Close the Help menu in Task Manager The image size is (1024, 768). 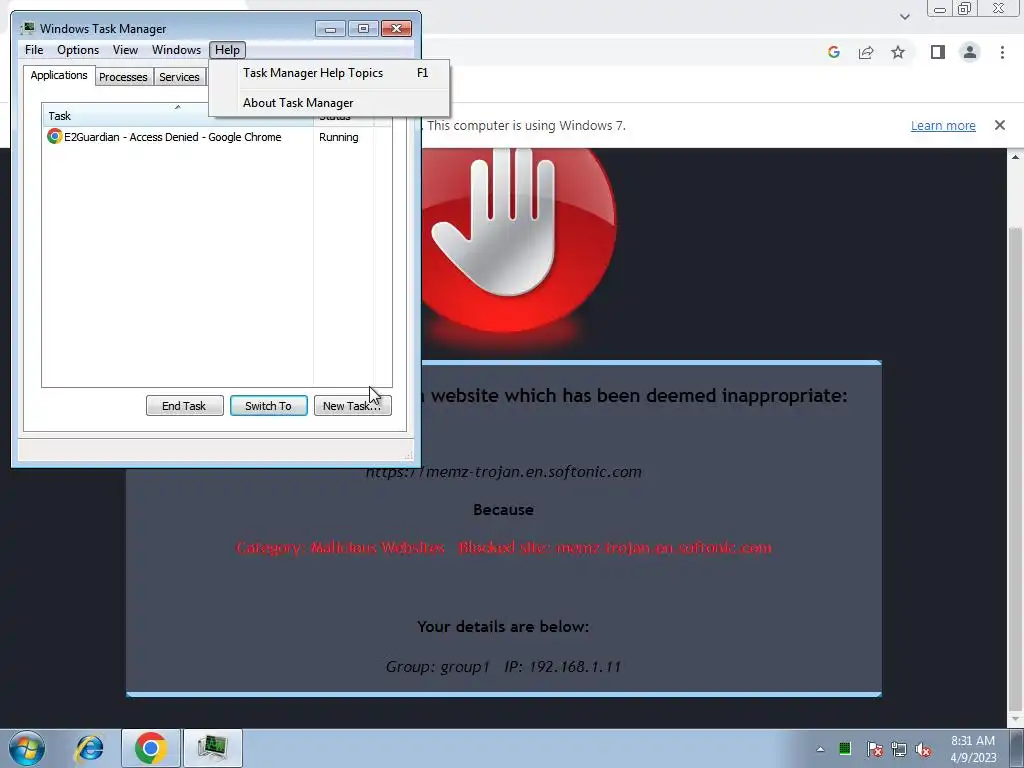[x=227, y=50]
